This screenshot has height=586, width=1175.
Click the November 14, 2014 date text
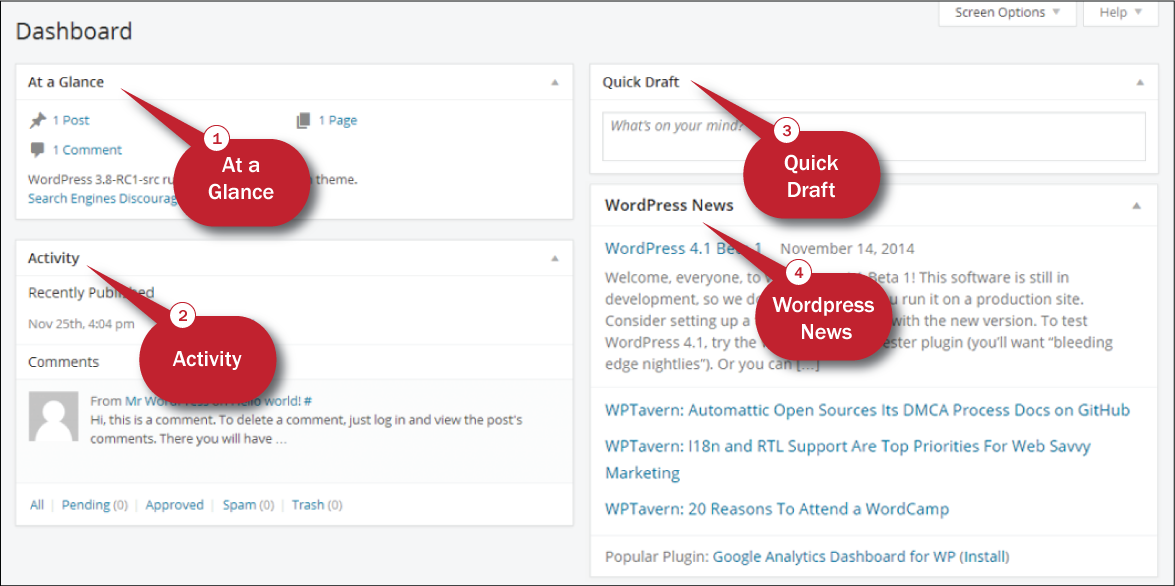(x=848, y=248)
